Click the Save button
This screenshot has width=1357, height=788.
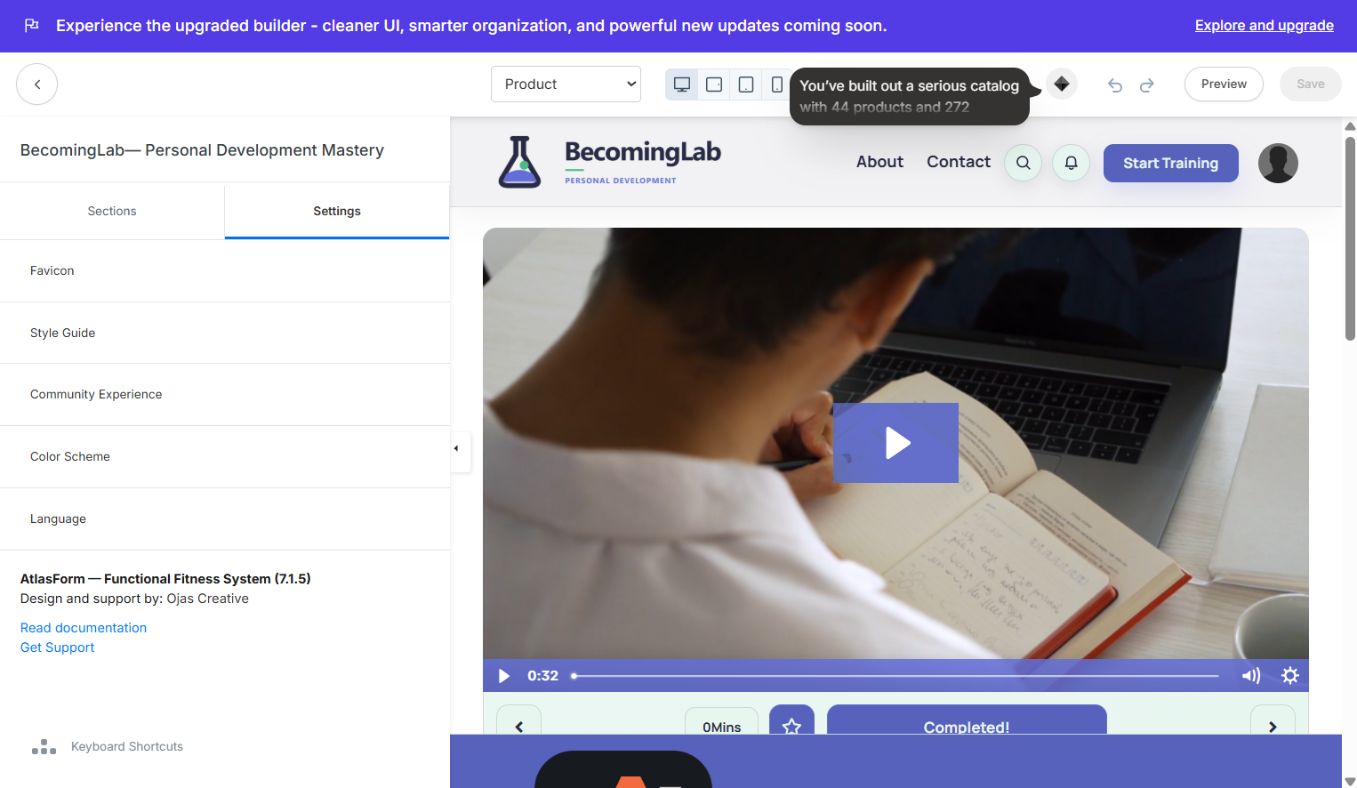(1310, 84)
